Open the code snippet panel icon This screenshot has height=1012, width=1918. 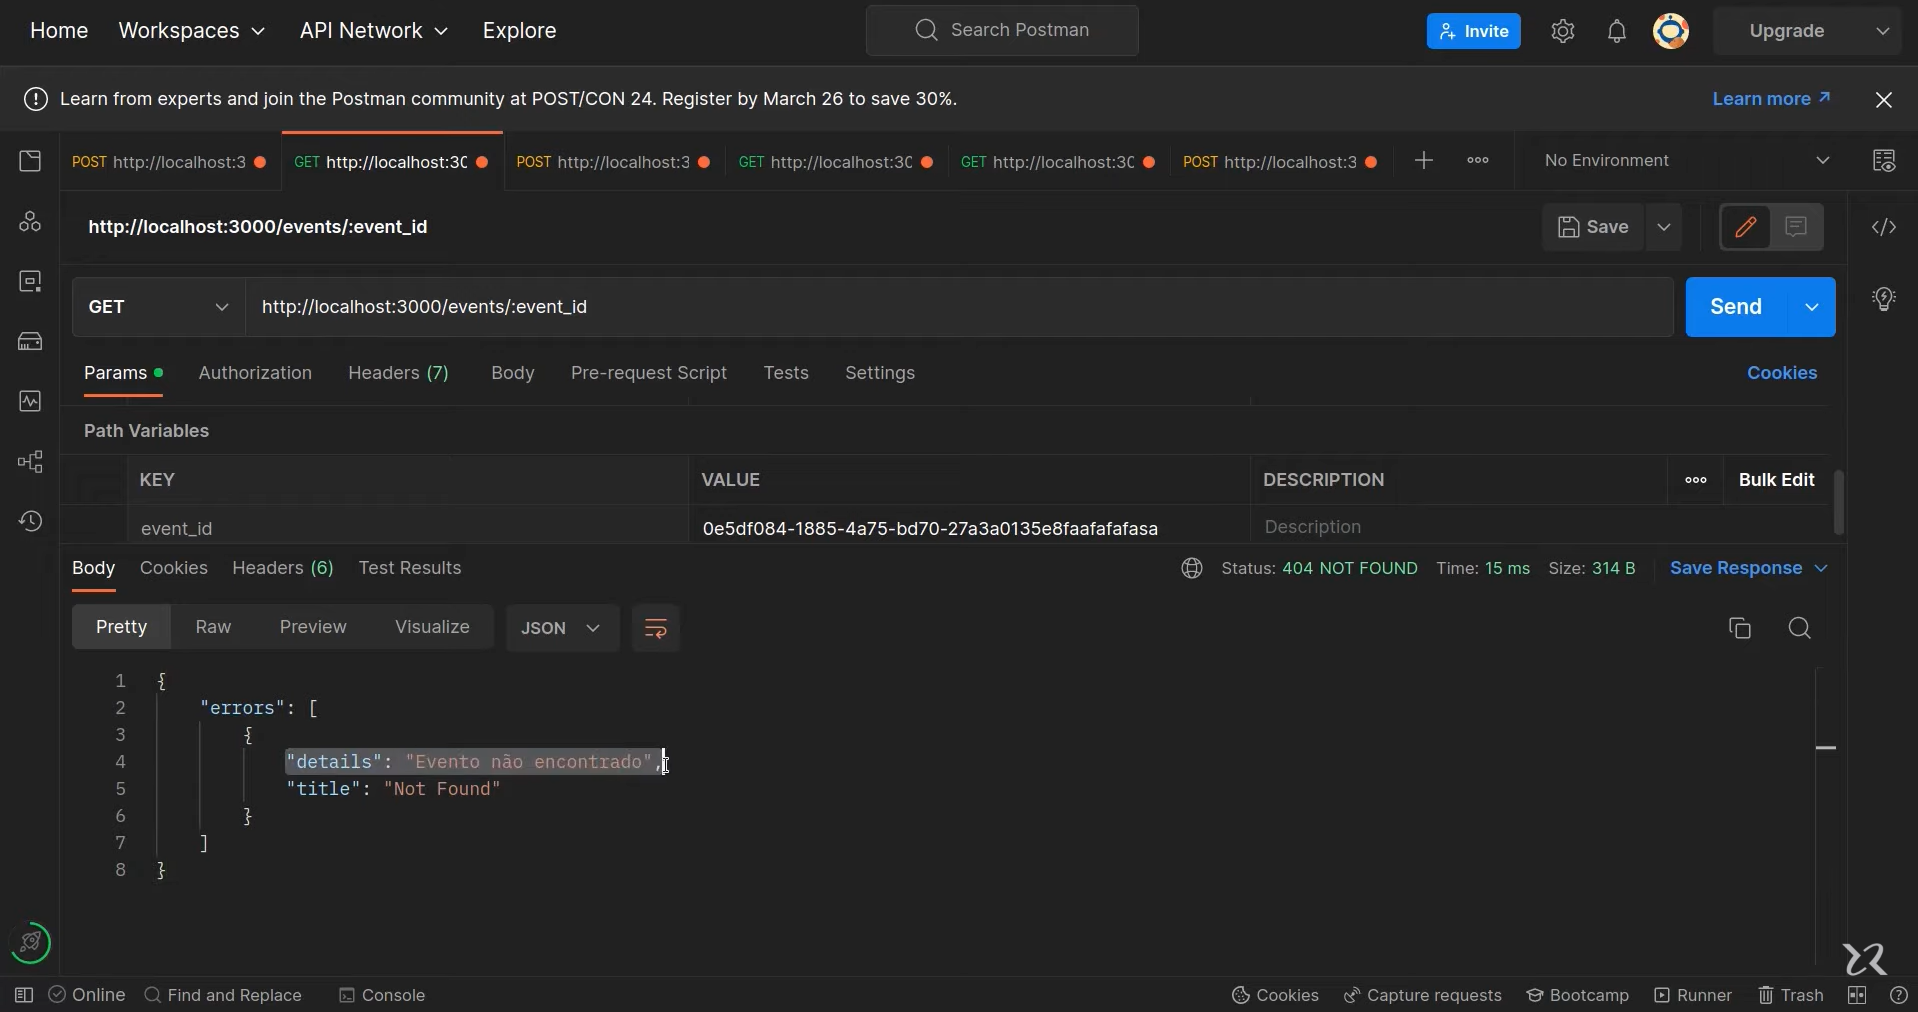[x=1884, y=227]
